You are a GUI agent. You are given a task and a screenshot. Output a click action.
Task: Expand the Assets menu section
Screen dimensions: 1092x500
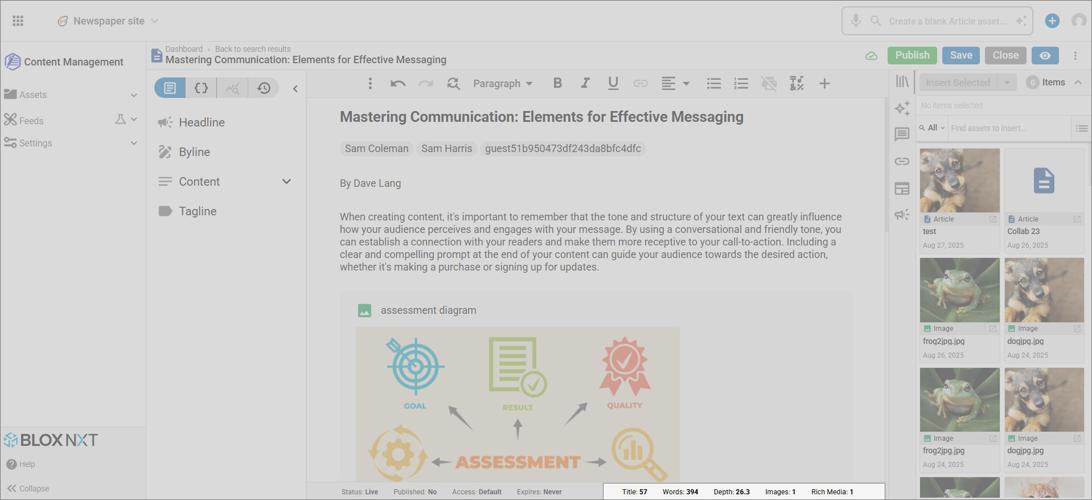70,95
